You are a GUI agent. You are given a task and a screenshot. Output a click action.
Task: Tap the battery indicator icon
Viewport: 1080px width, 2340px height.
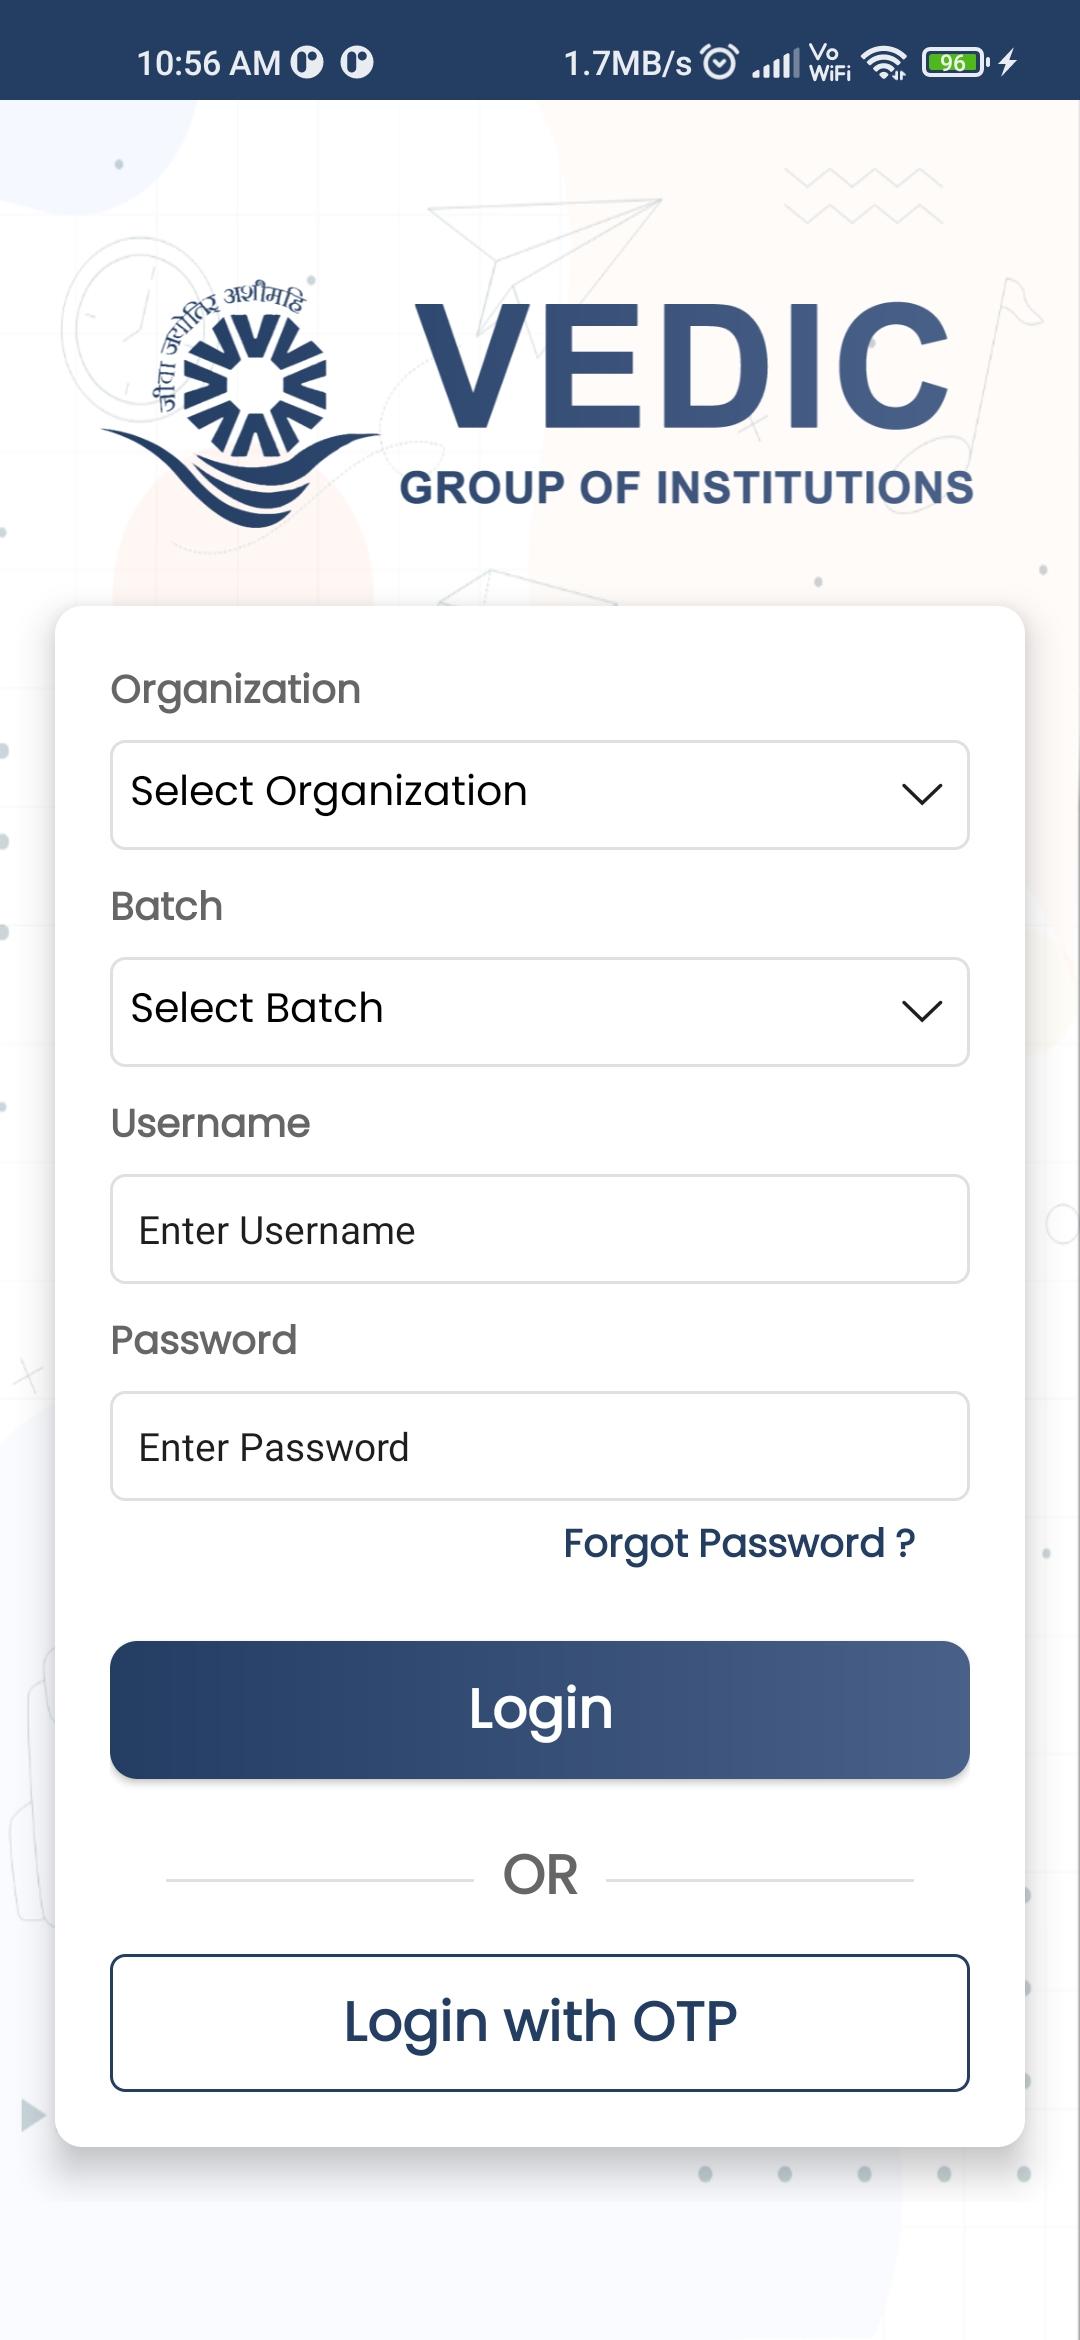click(x=955, y=62)
